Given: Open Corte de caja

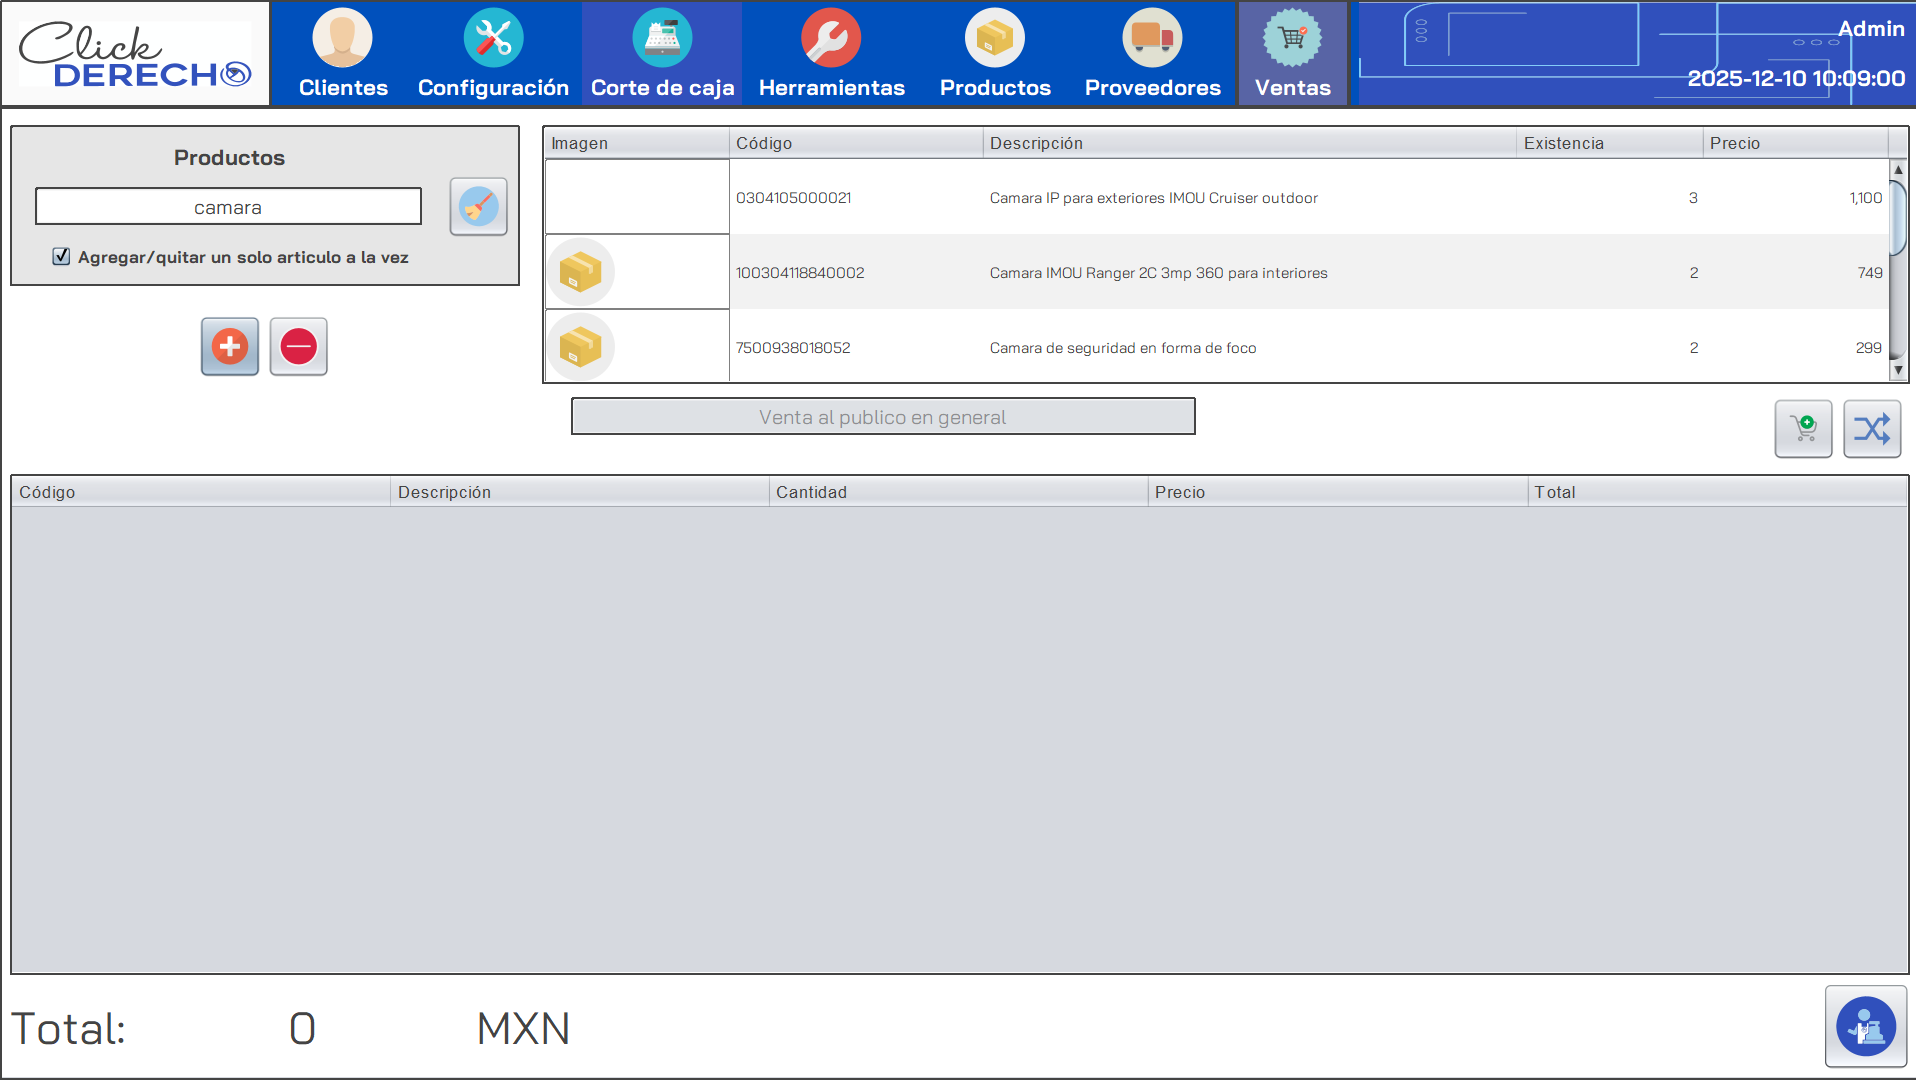Looking at the screenshot, I should (x=662, y=54).
